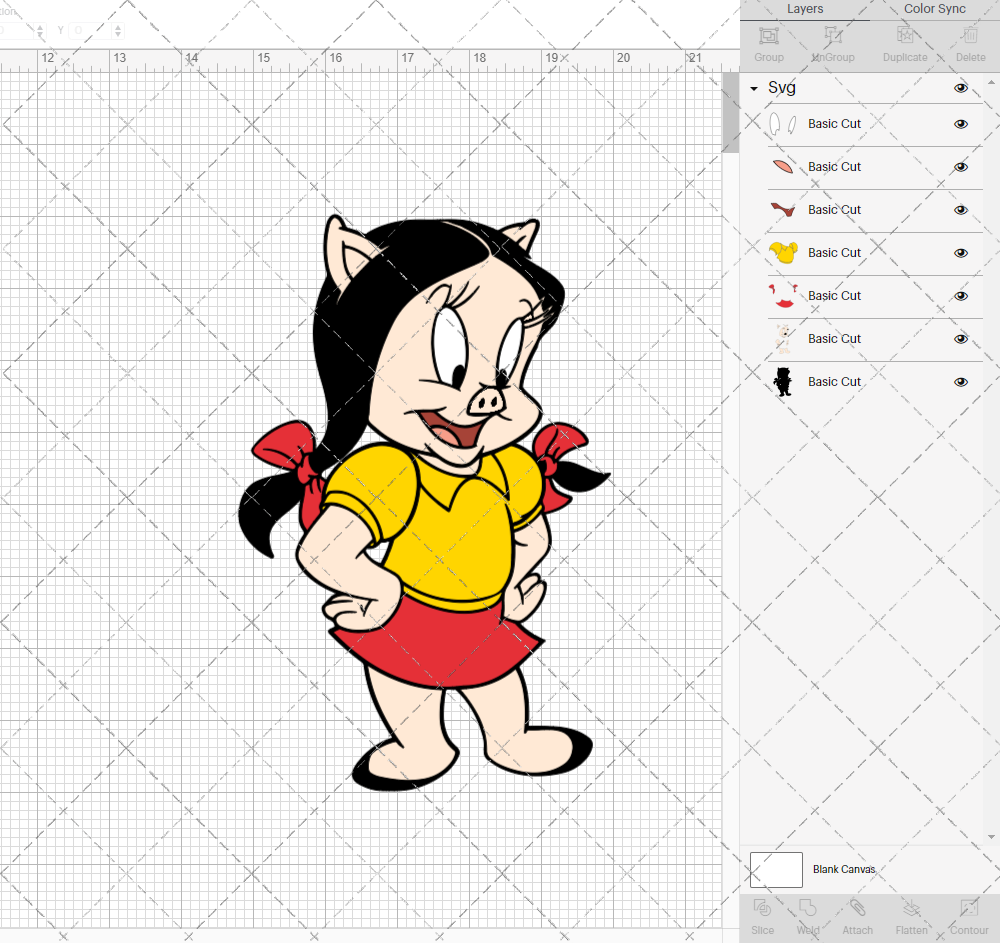Click the Group icon in the layers panel

tap(768, 35)
